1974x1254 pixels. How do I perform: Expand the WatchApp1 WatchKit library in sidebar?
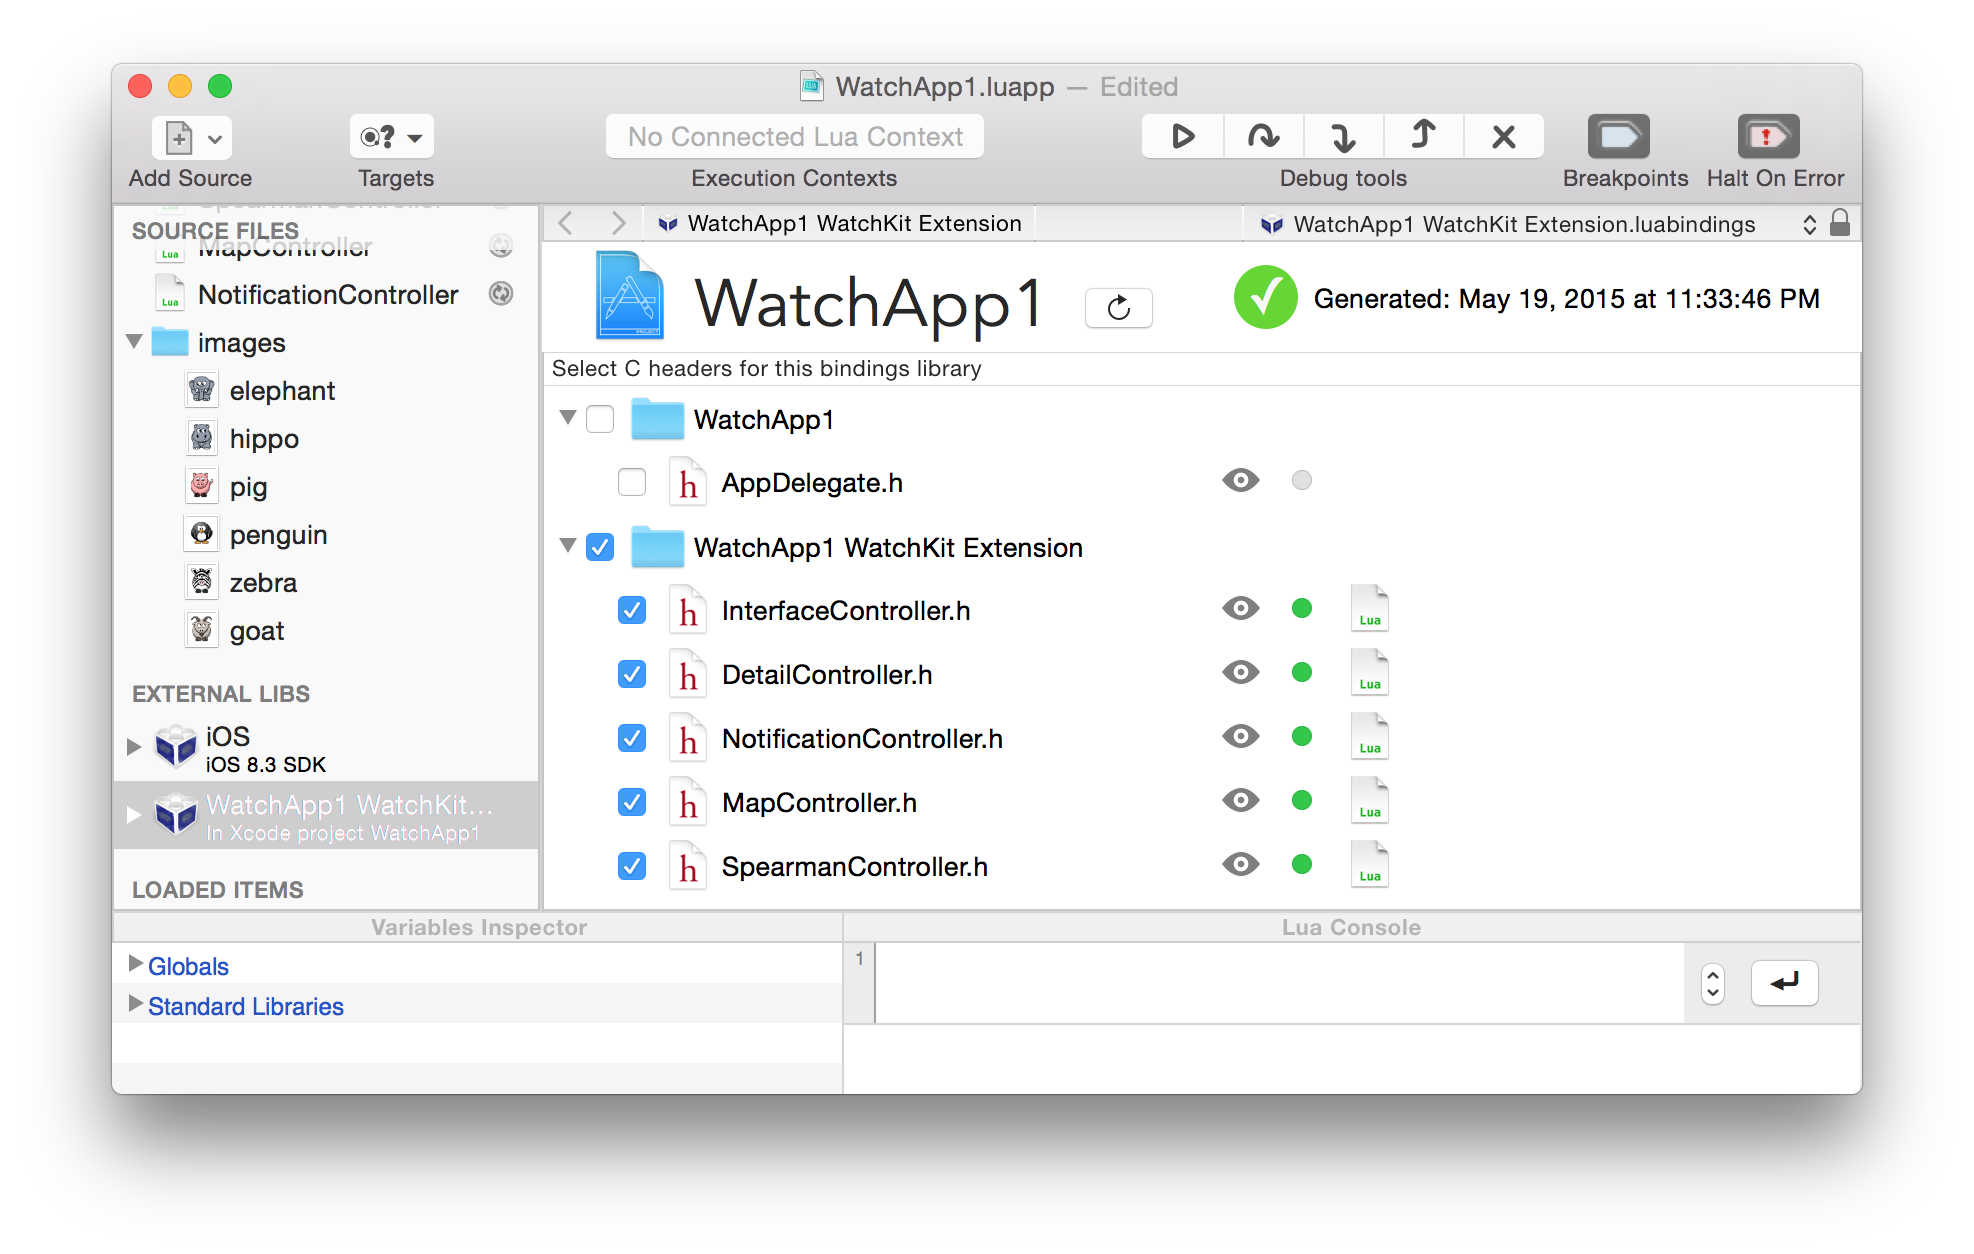133,815
